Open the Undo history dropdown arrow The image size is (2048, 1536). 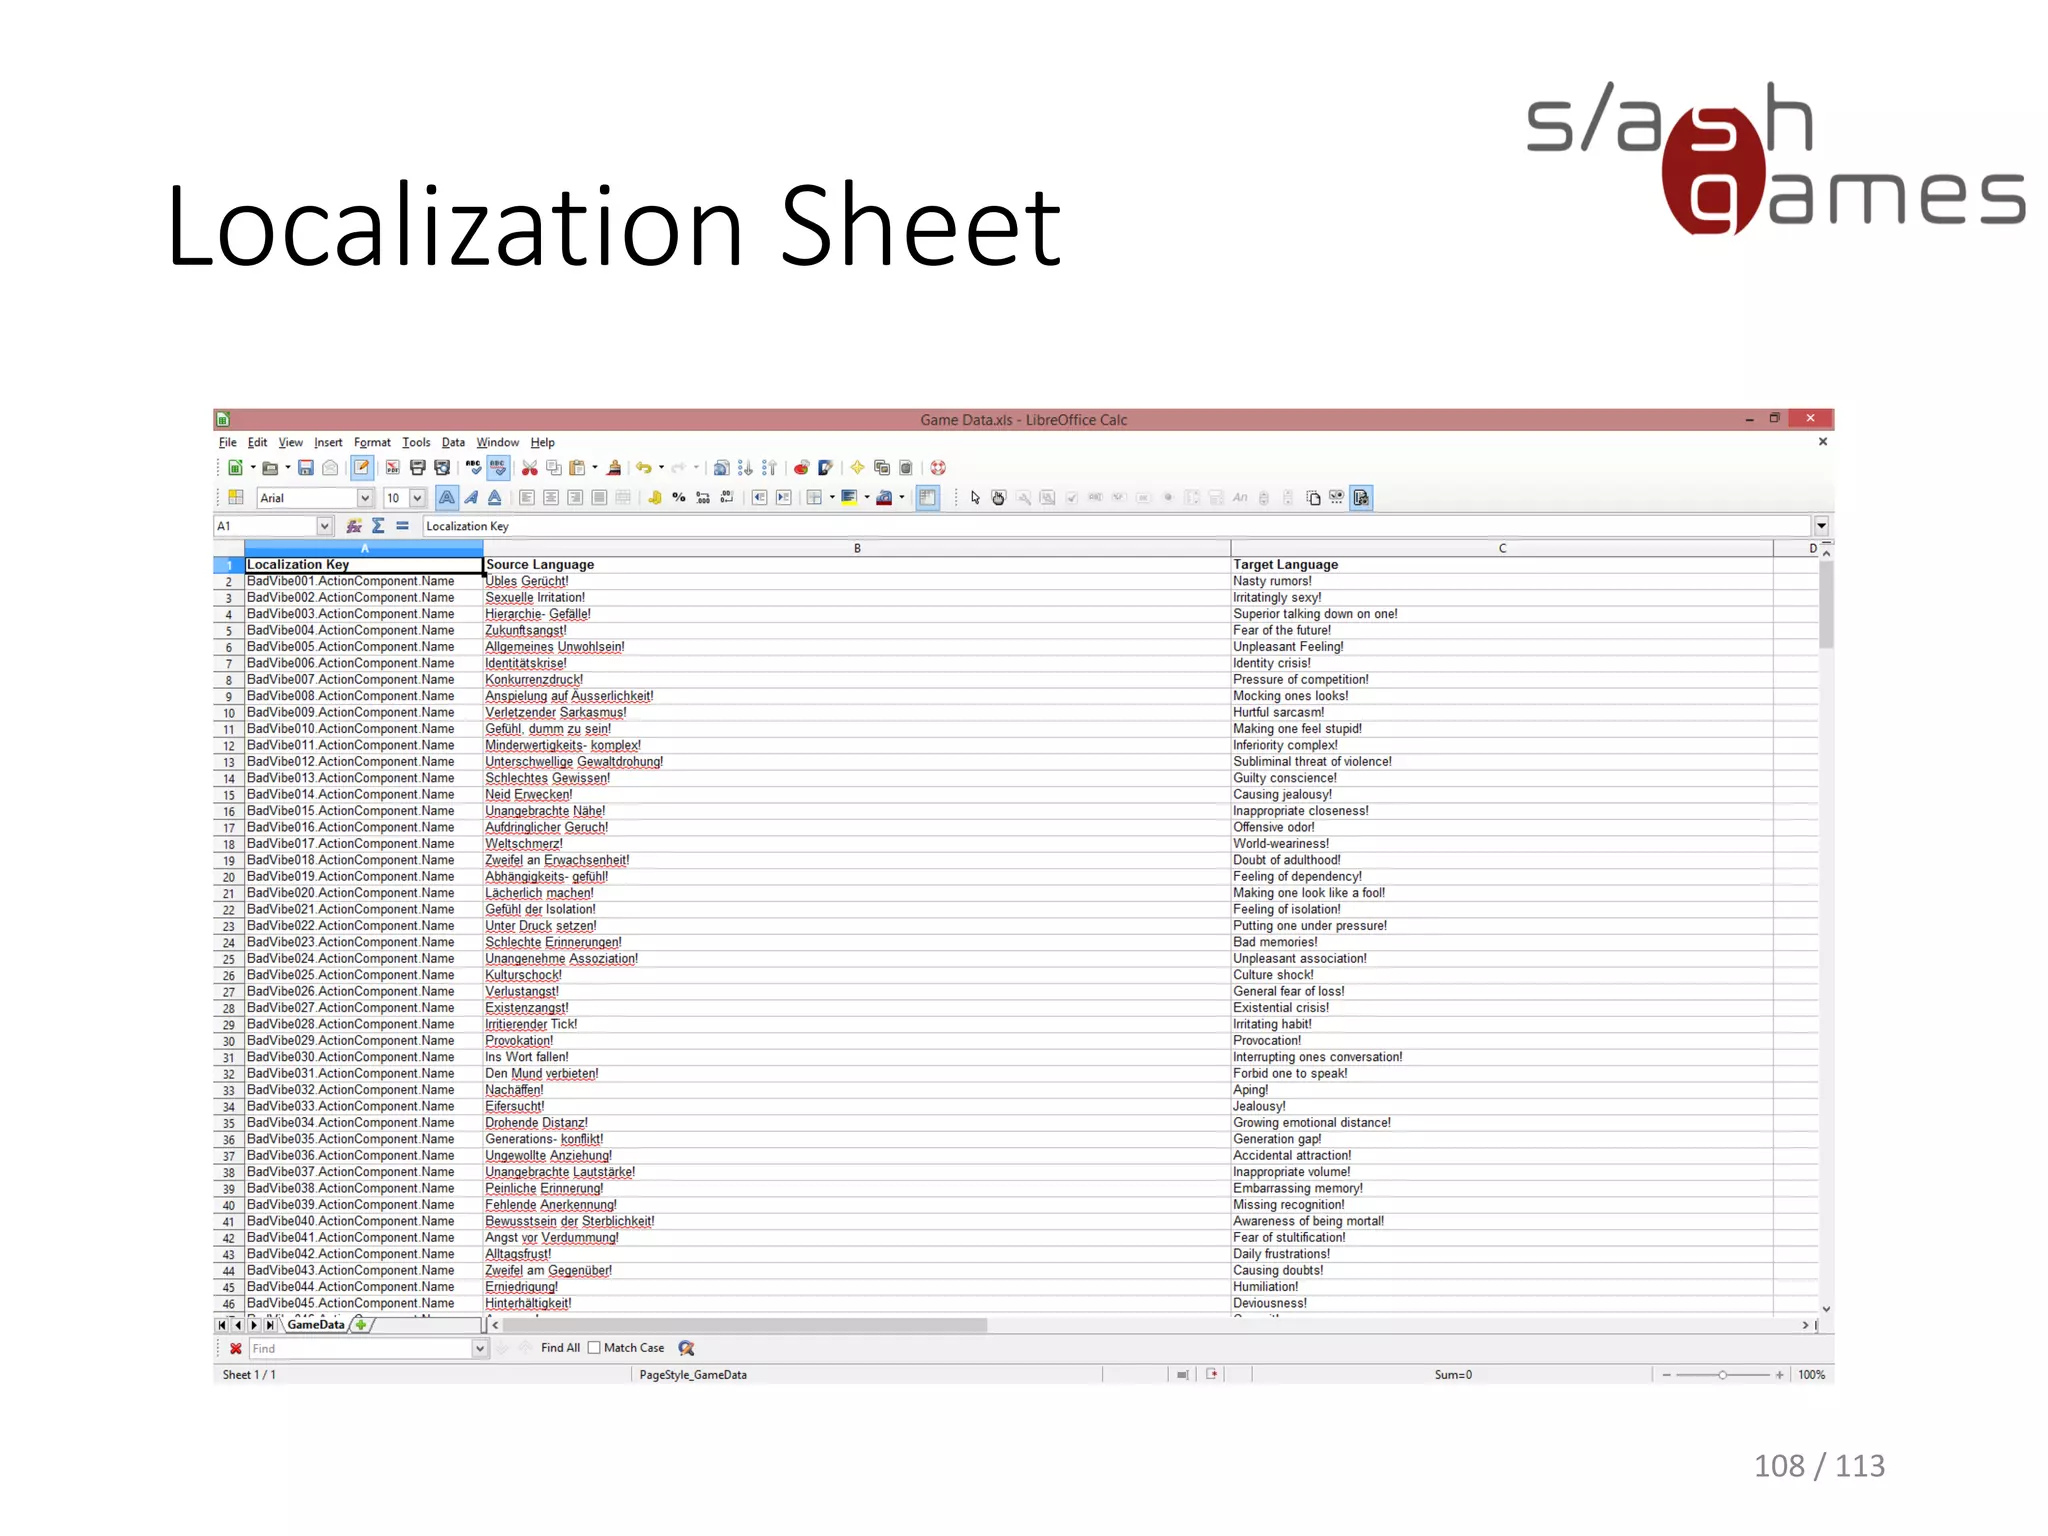pos(661,468)
